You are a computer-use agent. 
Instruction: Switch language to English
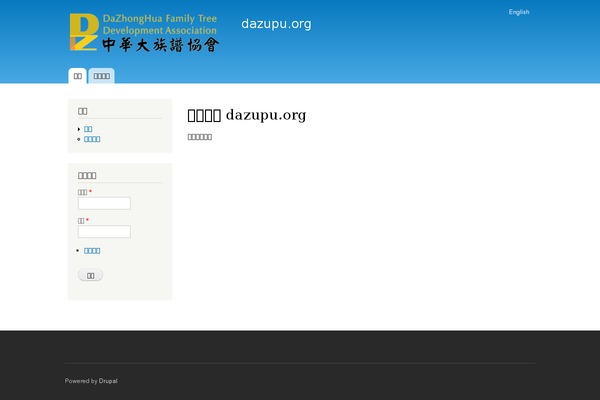(x=519, y=12)
